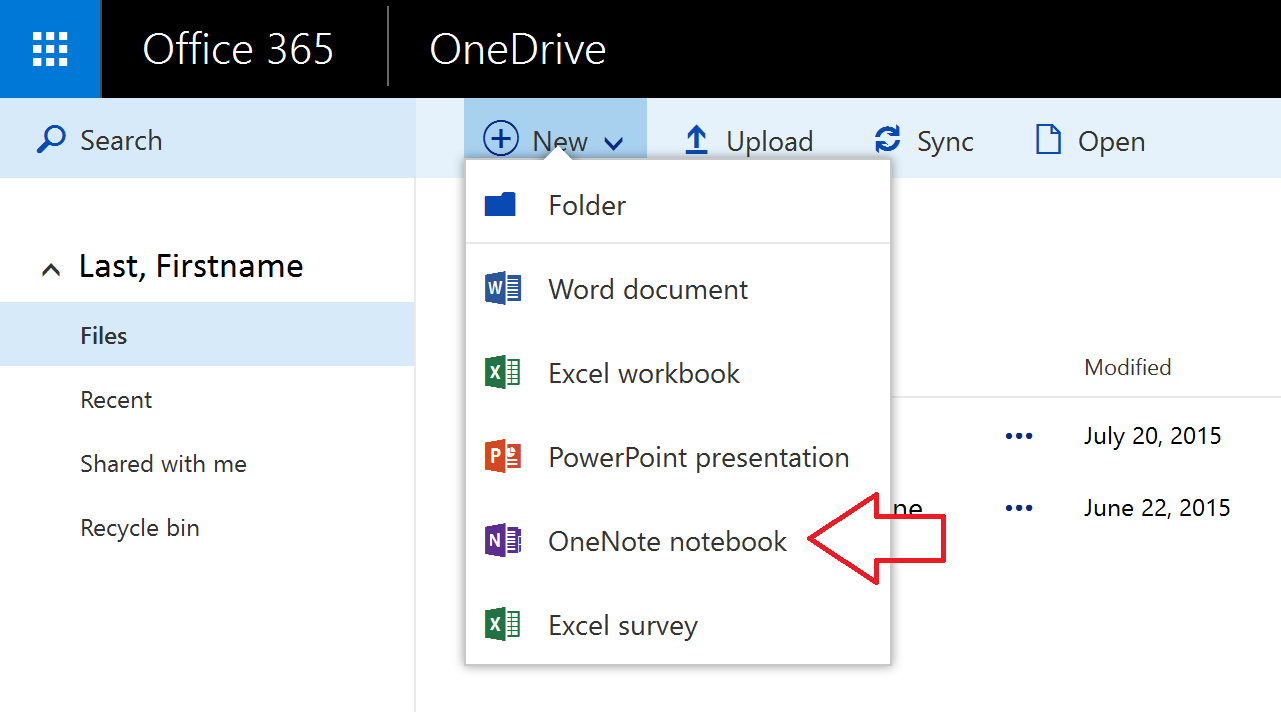Open ellipsis menu for July 20, 2015 file
The height and width of the screenshot is (712, 1281).
point(1018,436)
